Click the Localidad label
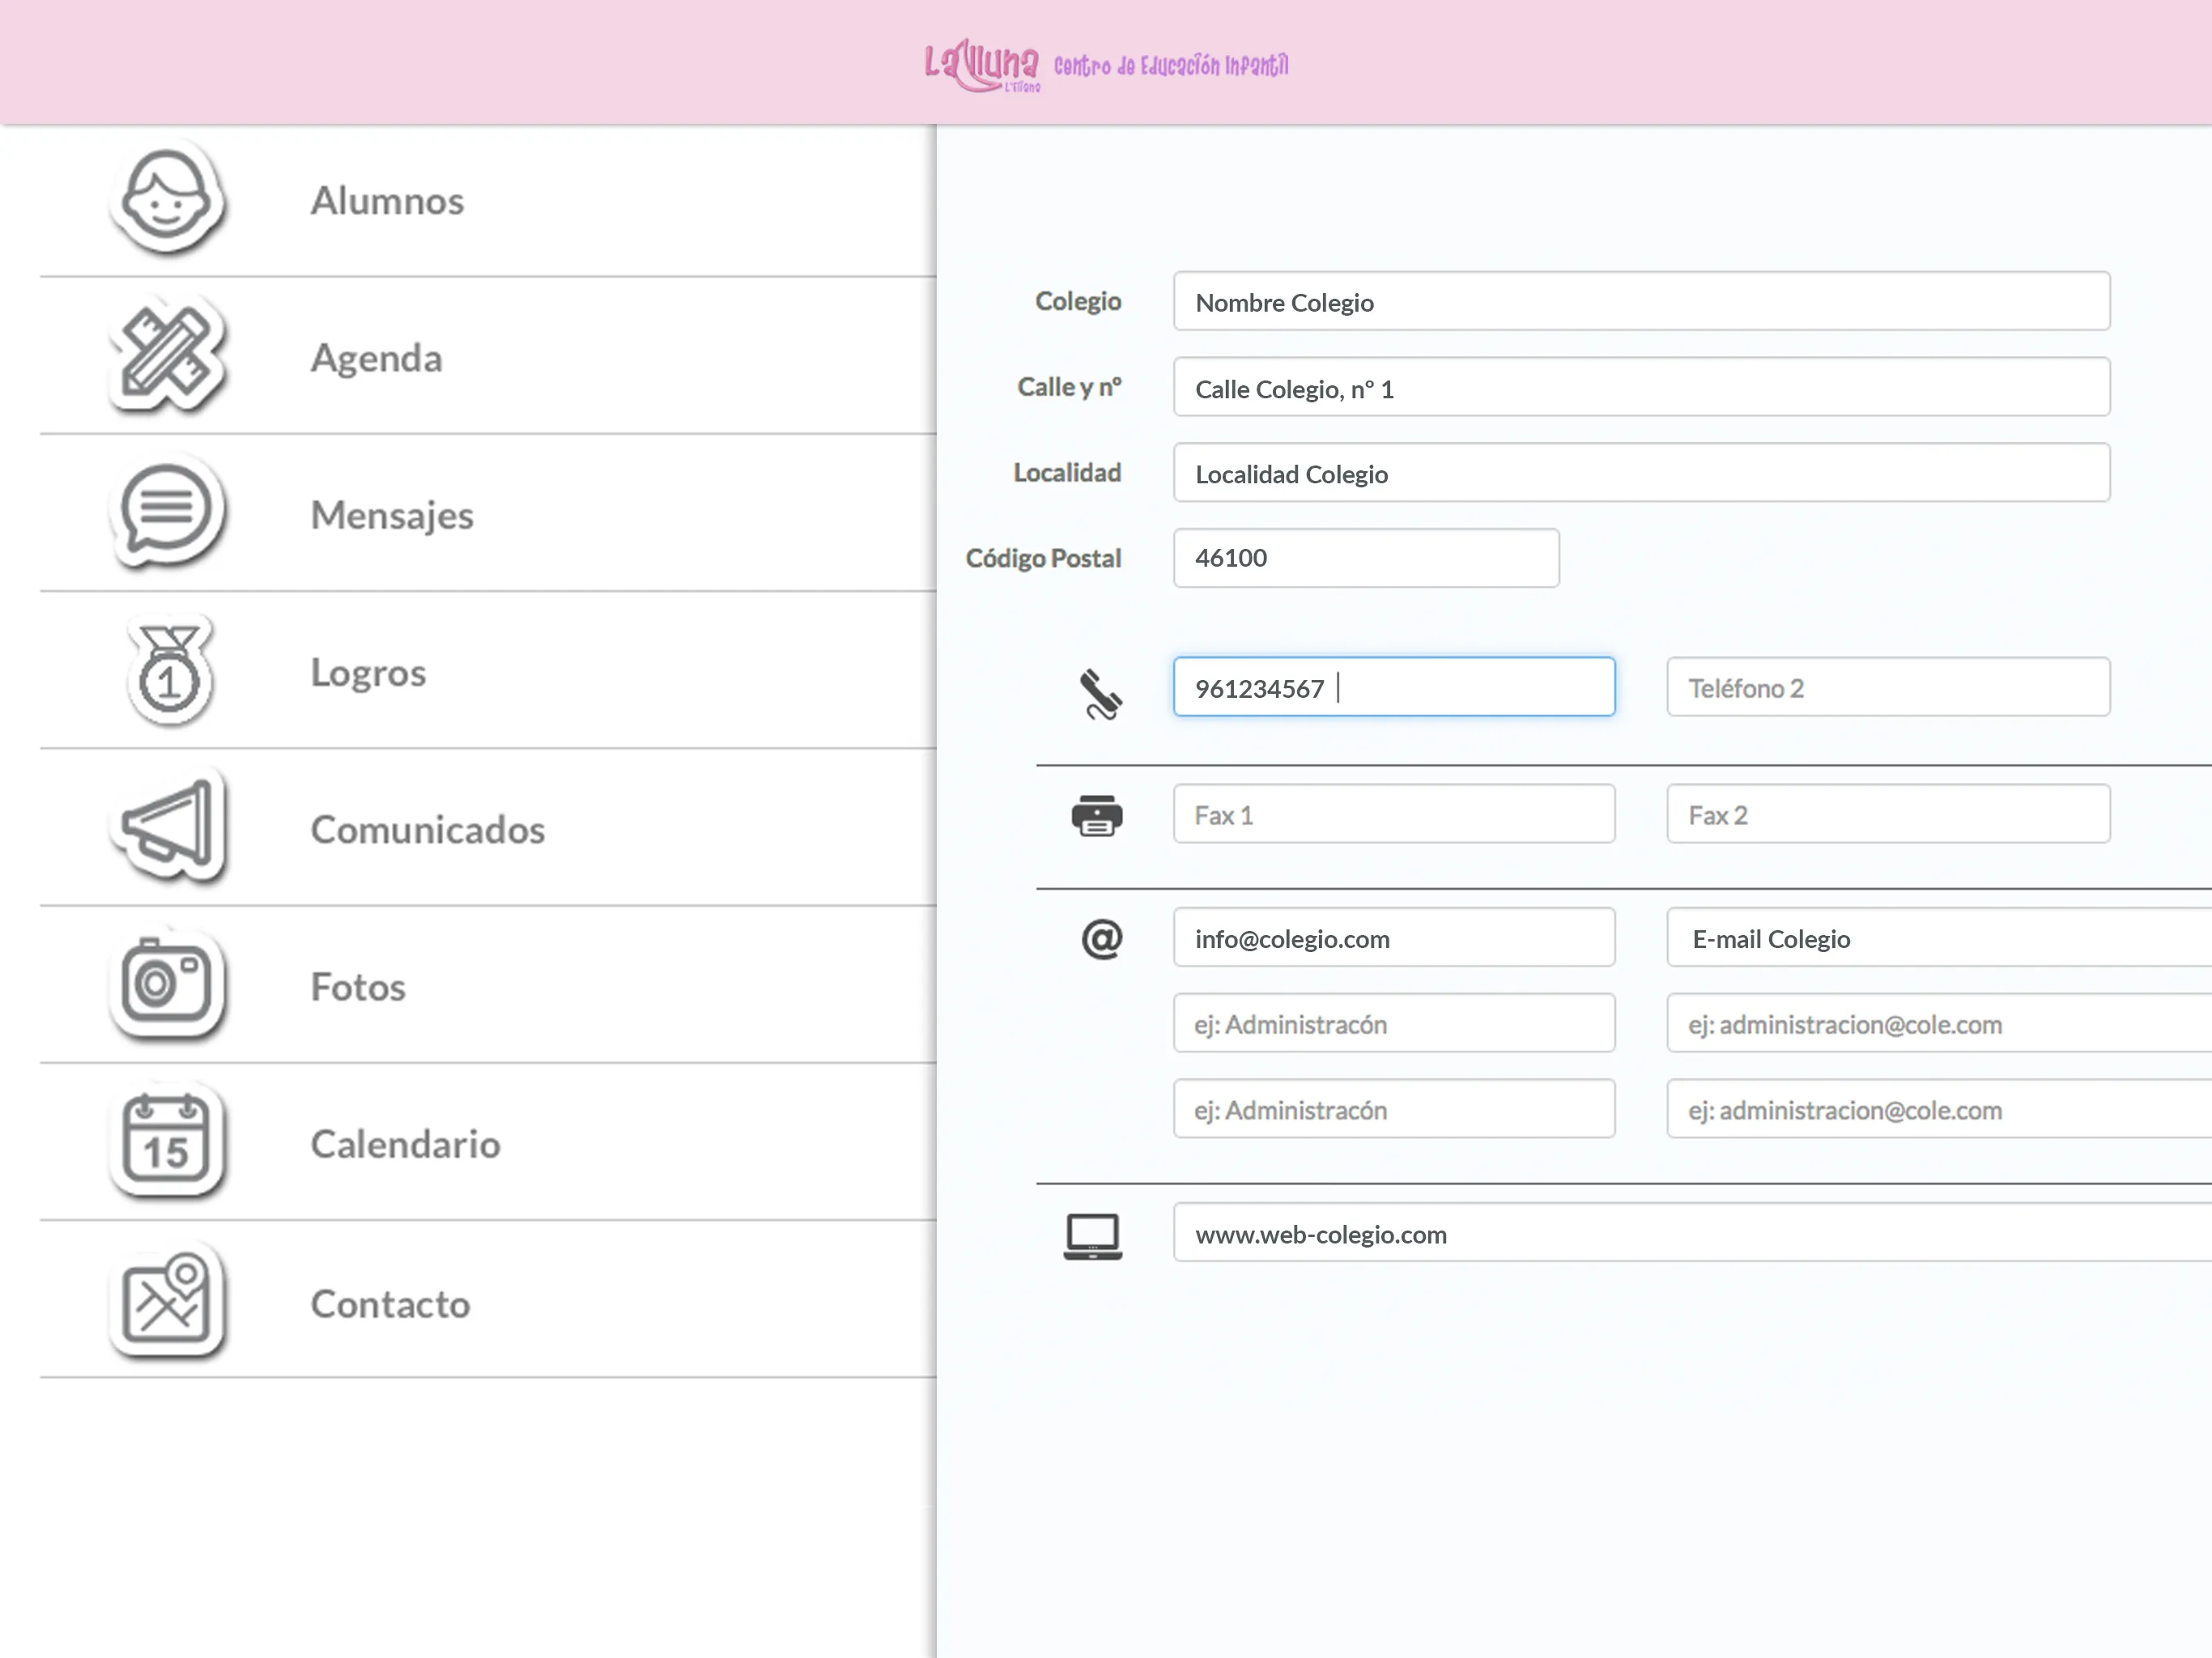Image resolution: width=2212 pixels, height=1658 pixels. click(x=1067, y=472)
